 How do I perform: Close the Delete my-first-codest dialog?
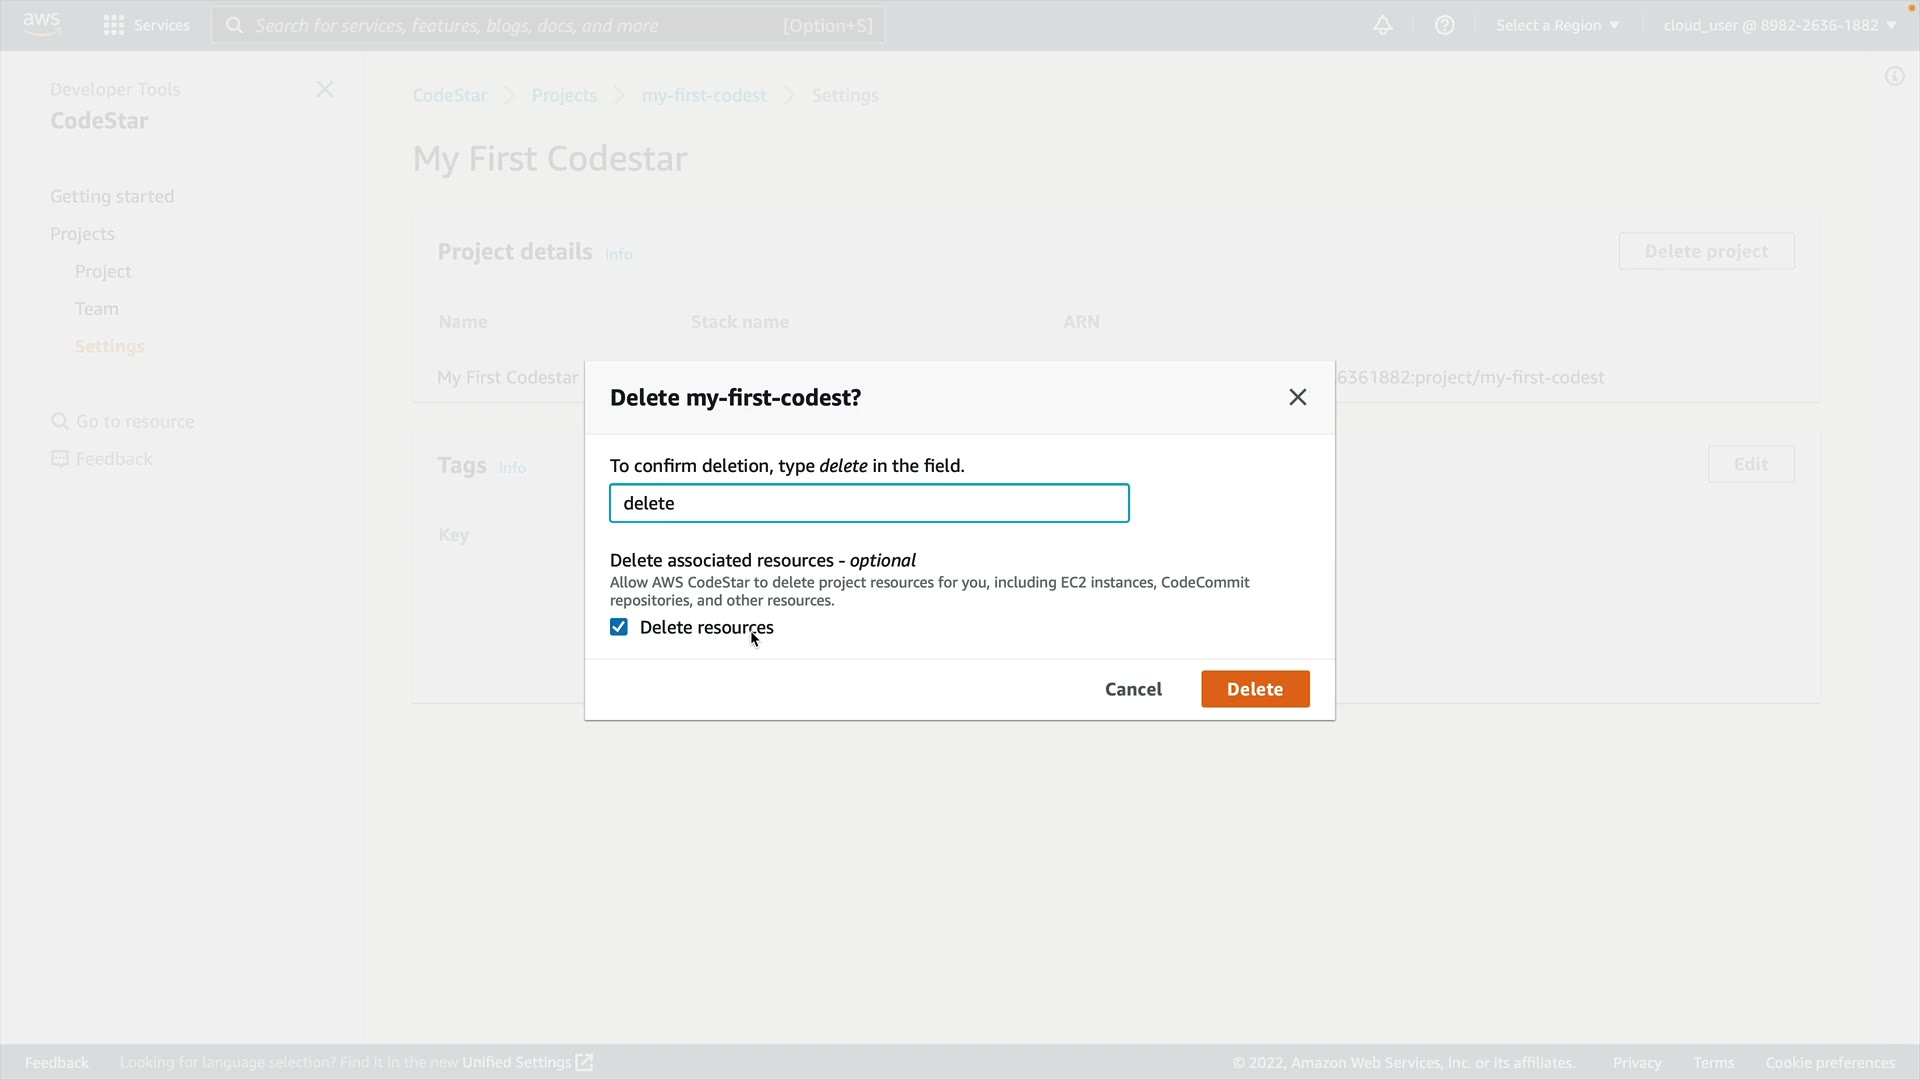(1297, 397)
